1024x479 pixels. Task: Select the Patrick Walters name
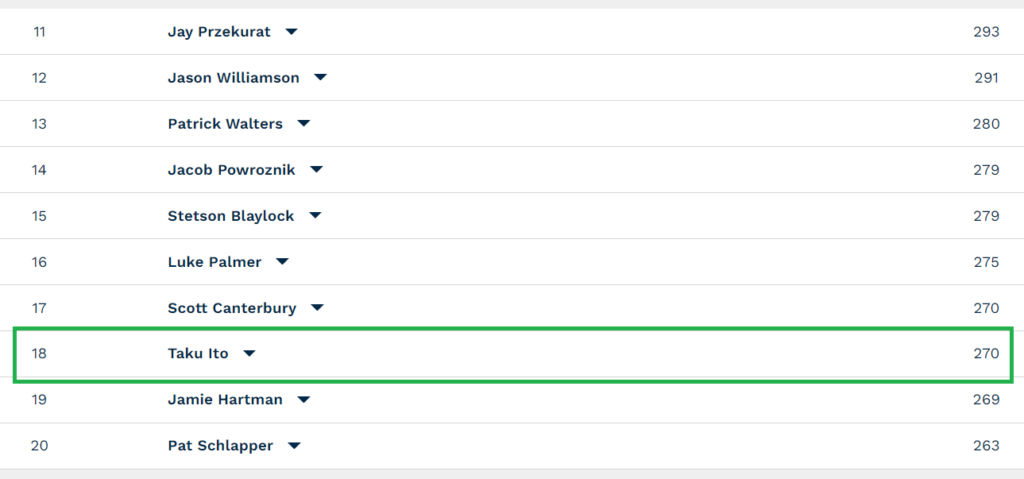pos(225,124)
